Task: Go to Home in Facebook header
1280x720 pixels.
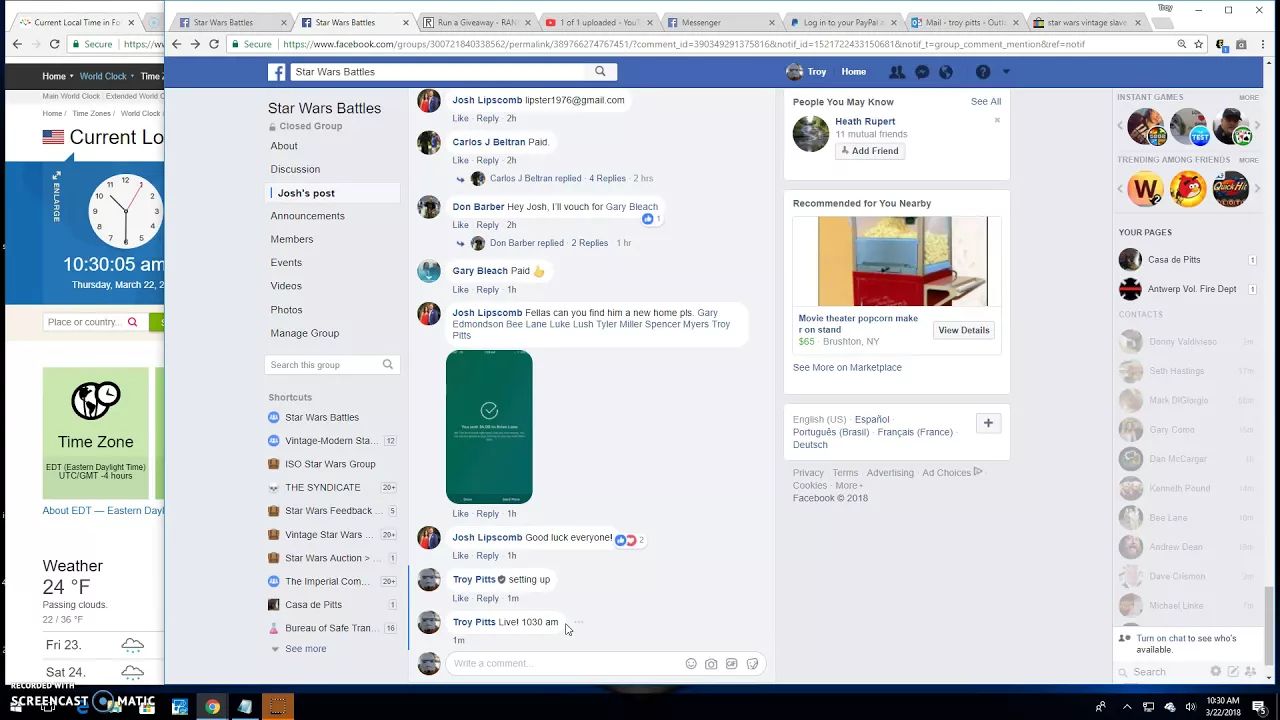Action: click(x=853, y=72)
